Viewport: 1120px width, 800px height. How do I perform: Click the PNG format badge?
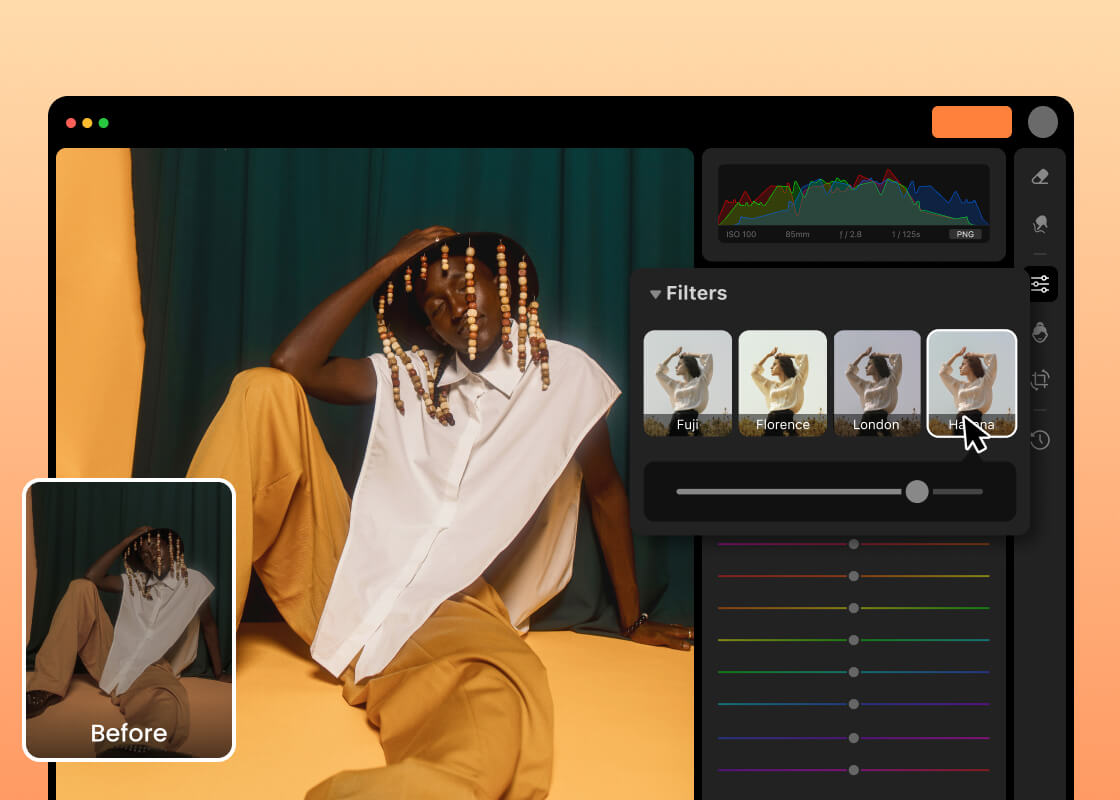[965, 234]
